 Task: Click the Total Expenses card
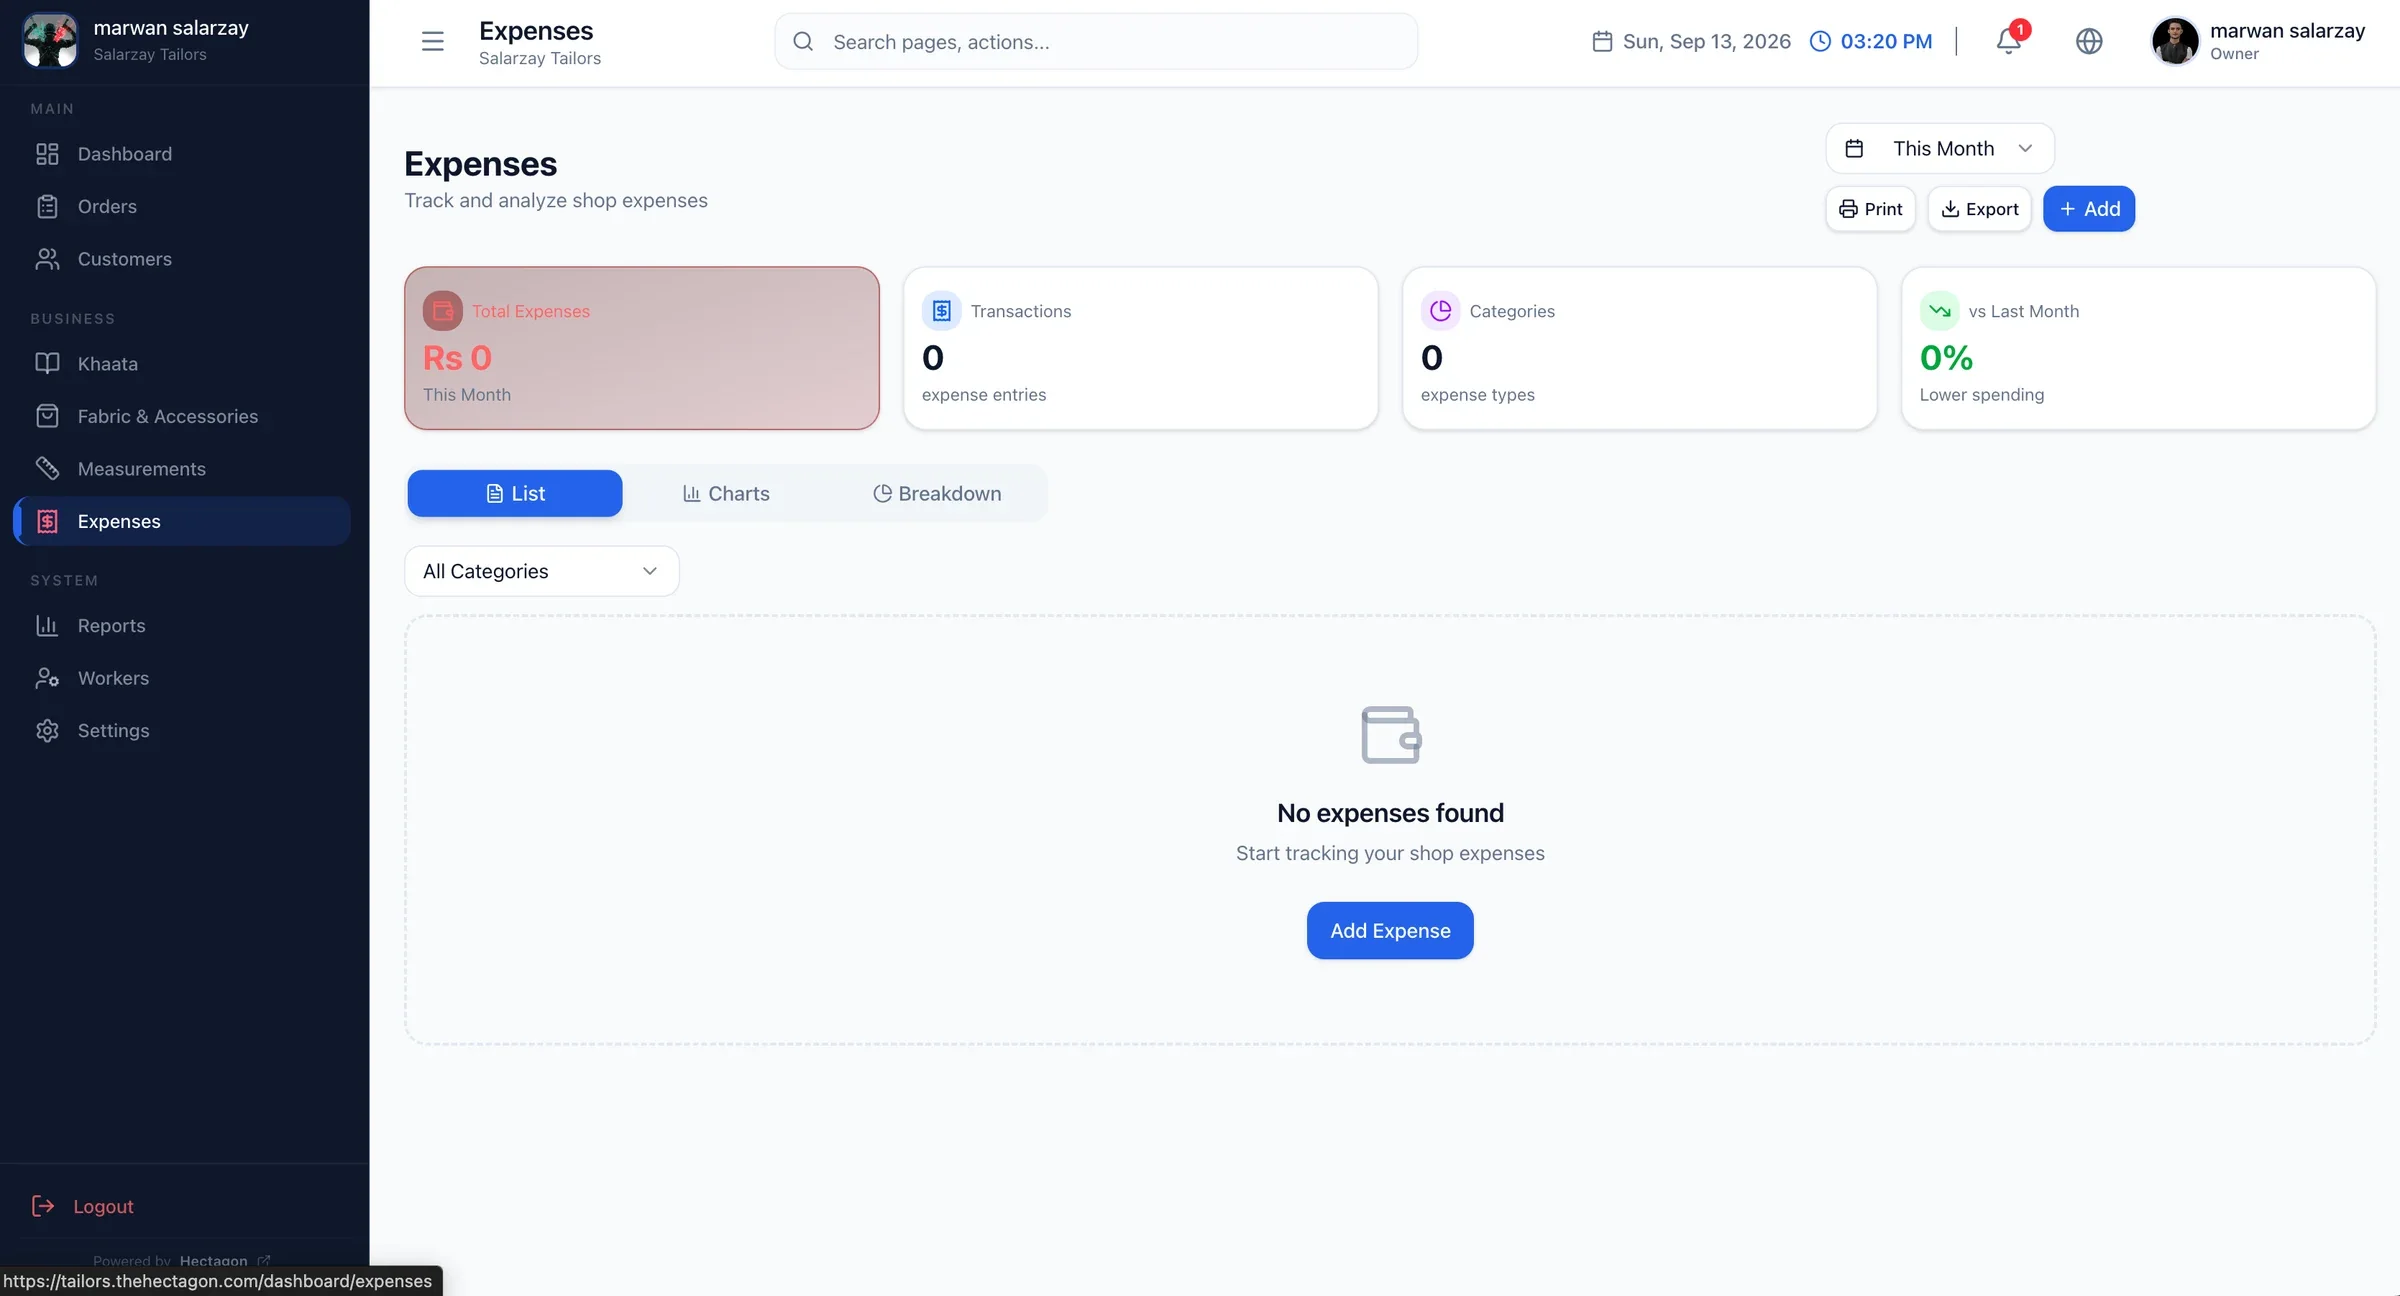pyautogui.click(x=642, y=348)
